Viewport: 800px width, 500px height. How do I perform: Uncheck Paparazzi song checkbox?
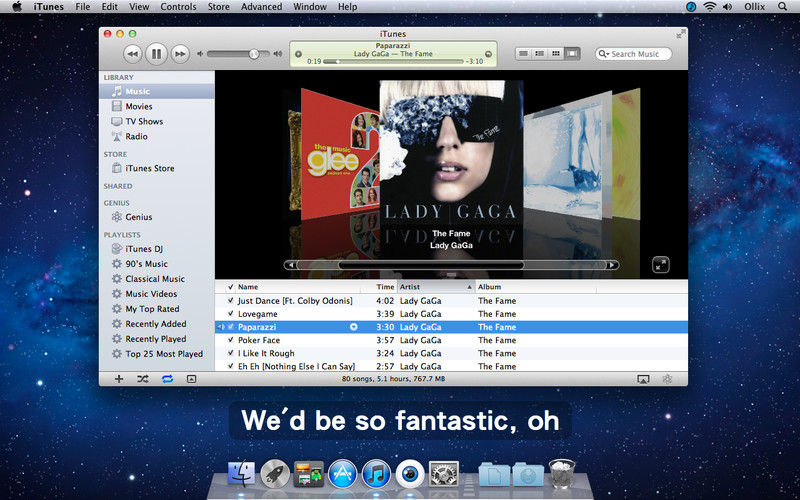(x=231, y=327)
